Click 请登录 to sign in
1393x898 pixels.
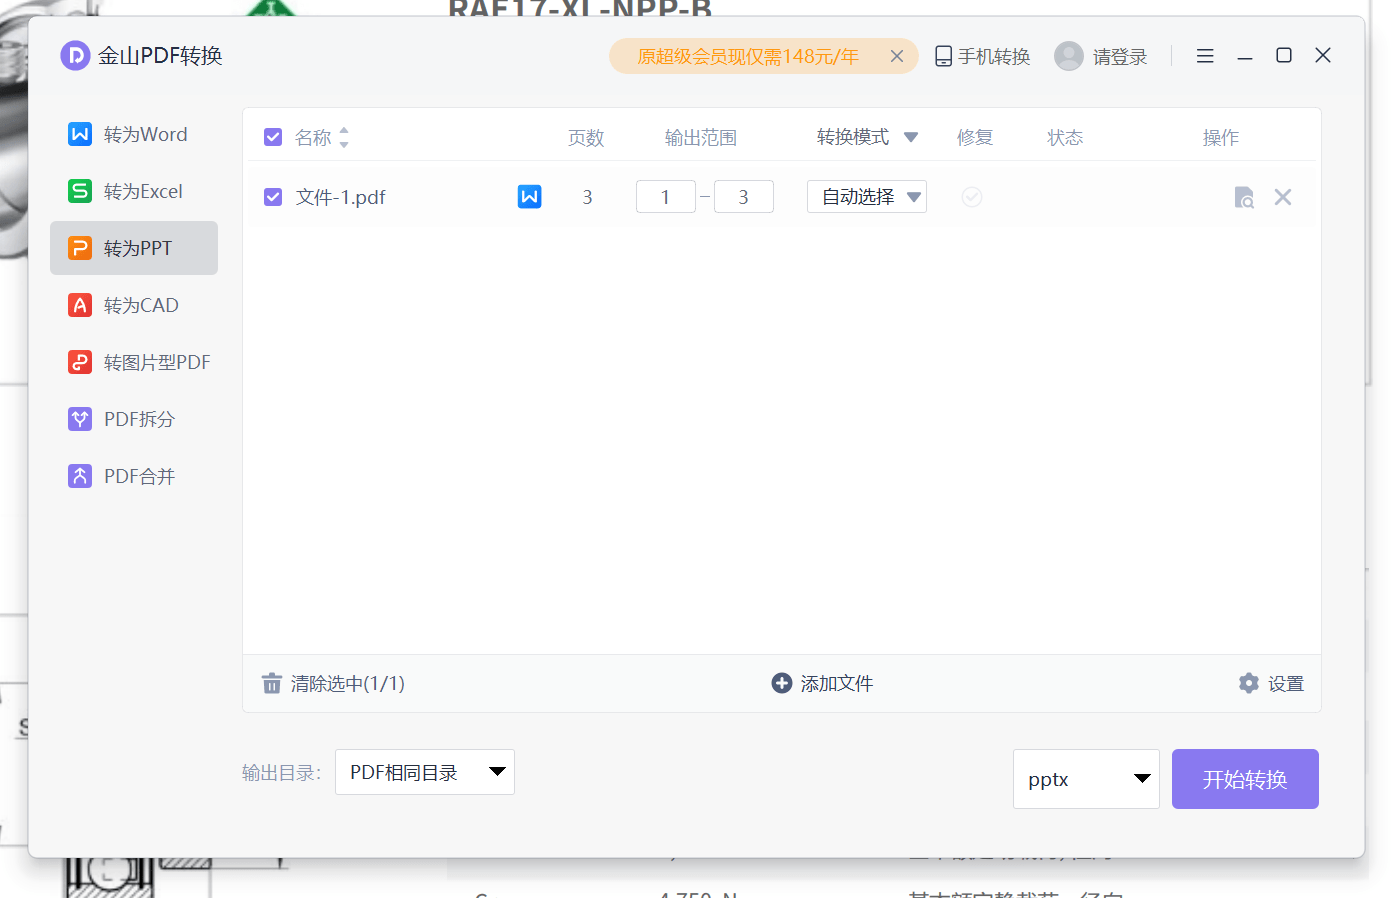(x=1120, y=57)
